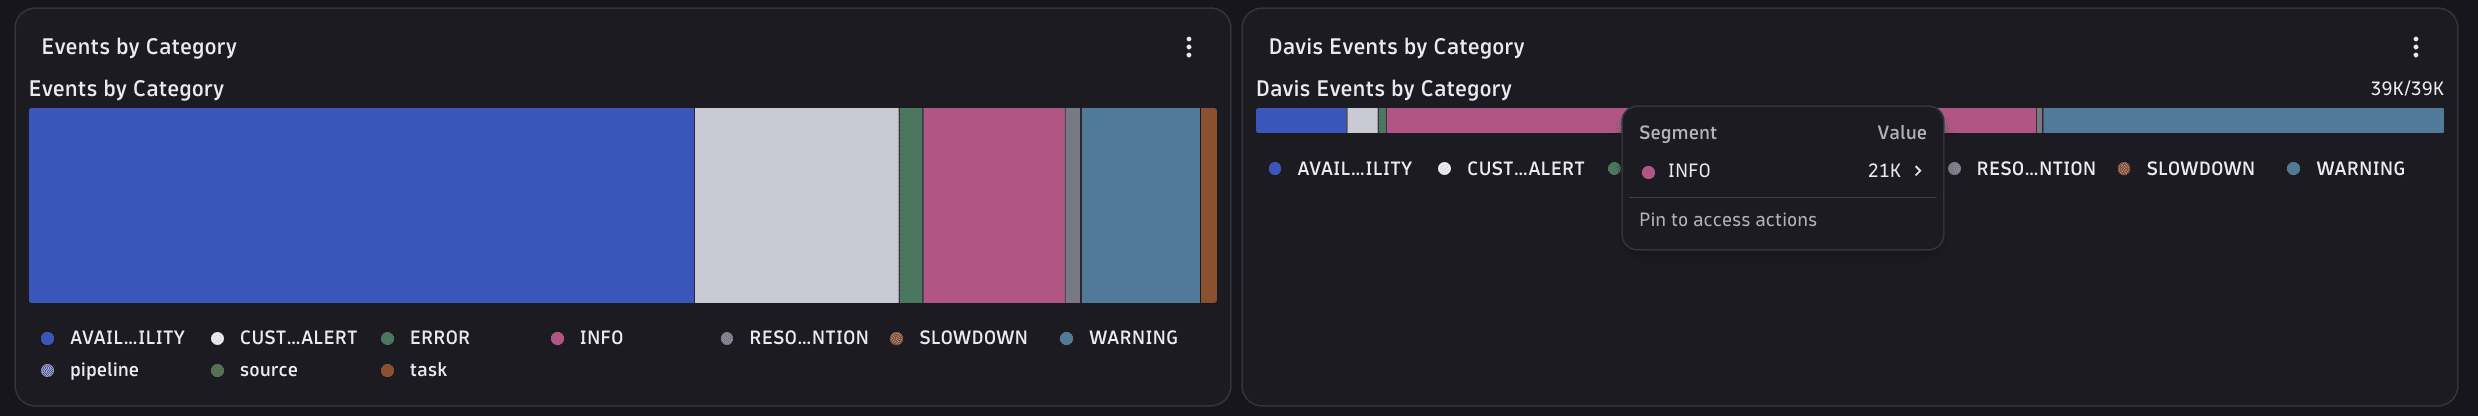Screen dimensions: 2478x416
Task: Expand INFO segment actions chevron in tooltip
Action: pyautogui.click(x=1918, y=171)
